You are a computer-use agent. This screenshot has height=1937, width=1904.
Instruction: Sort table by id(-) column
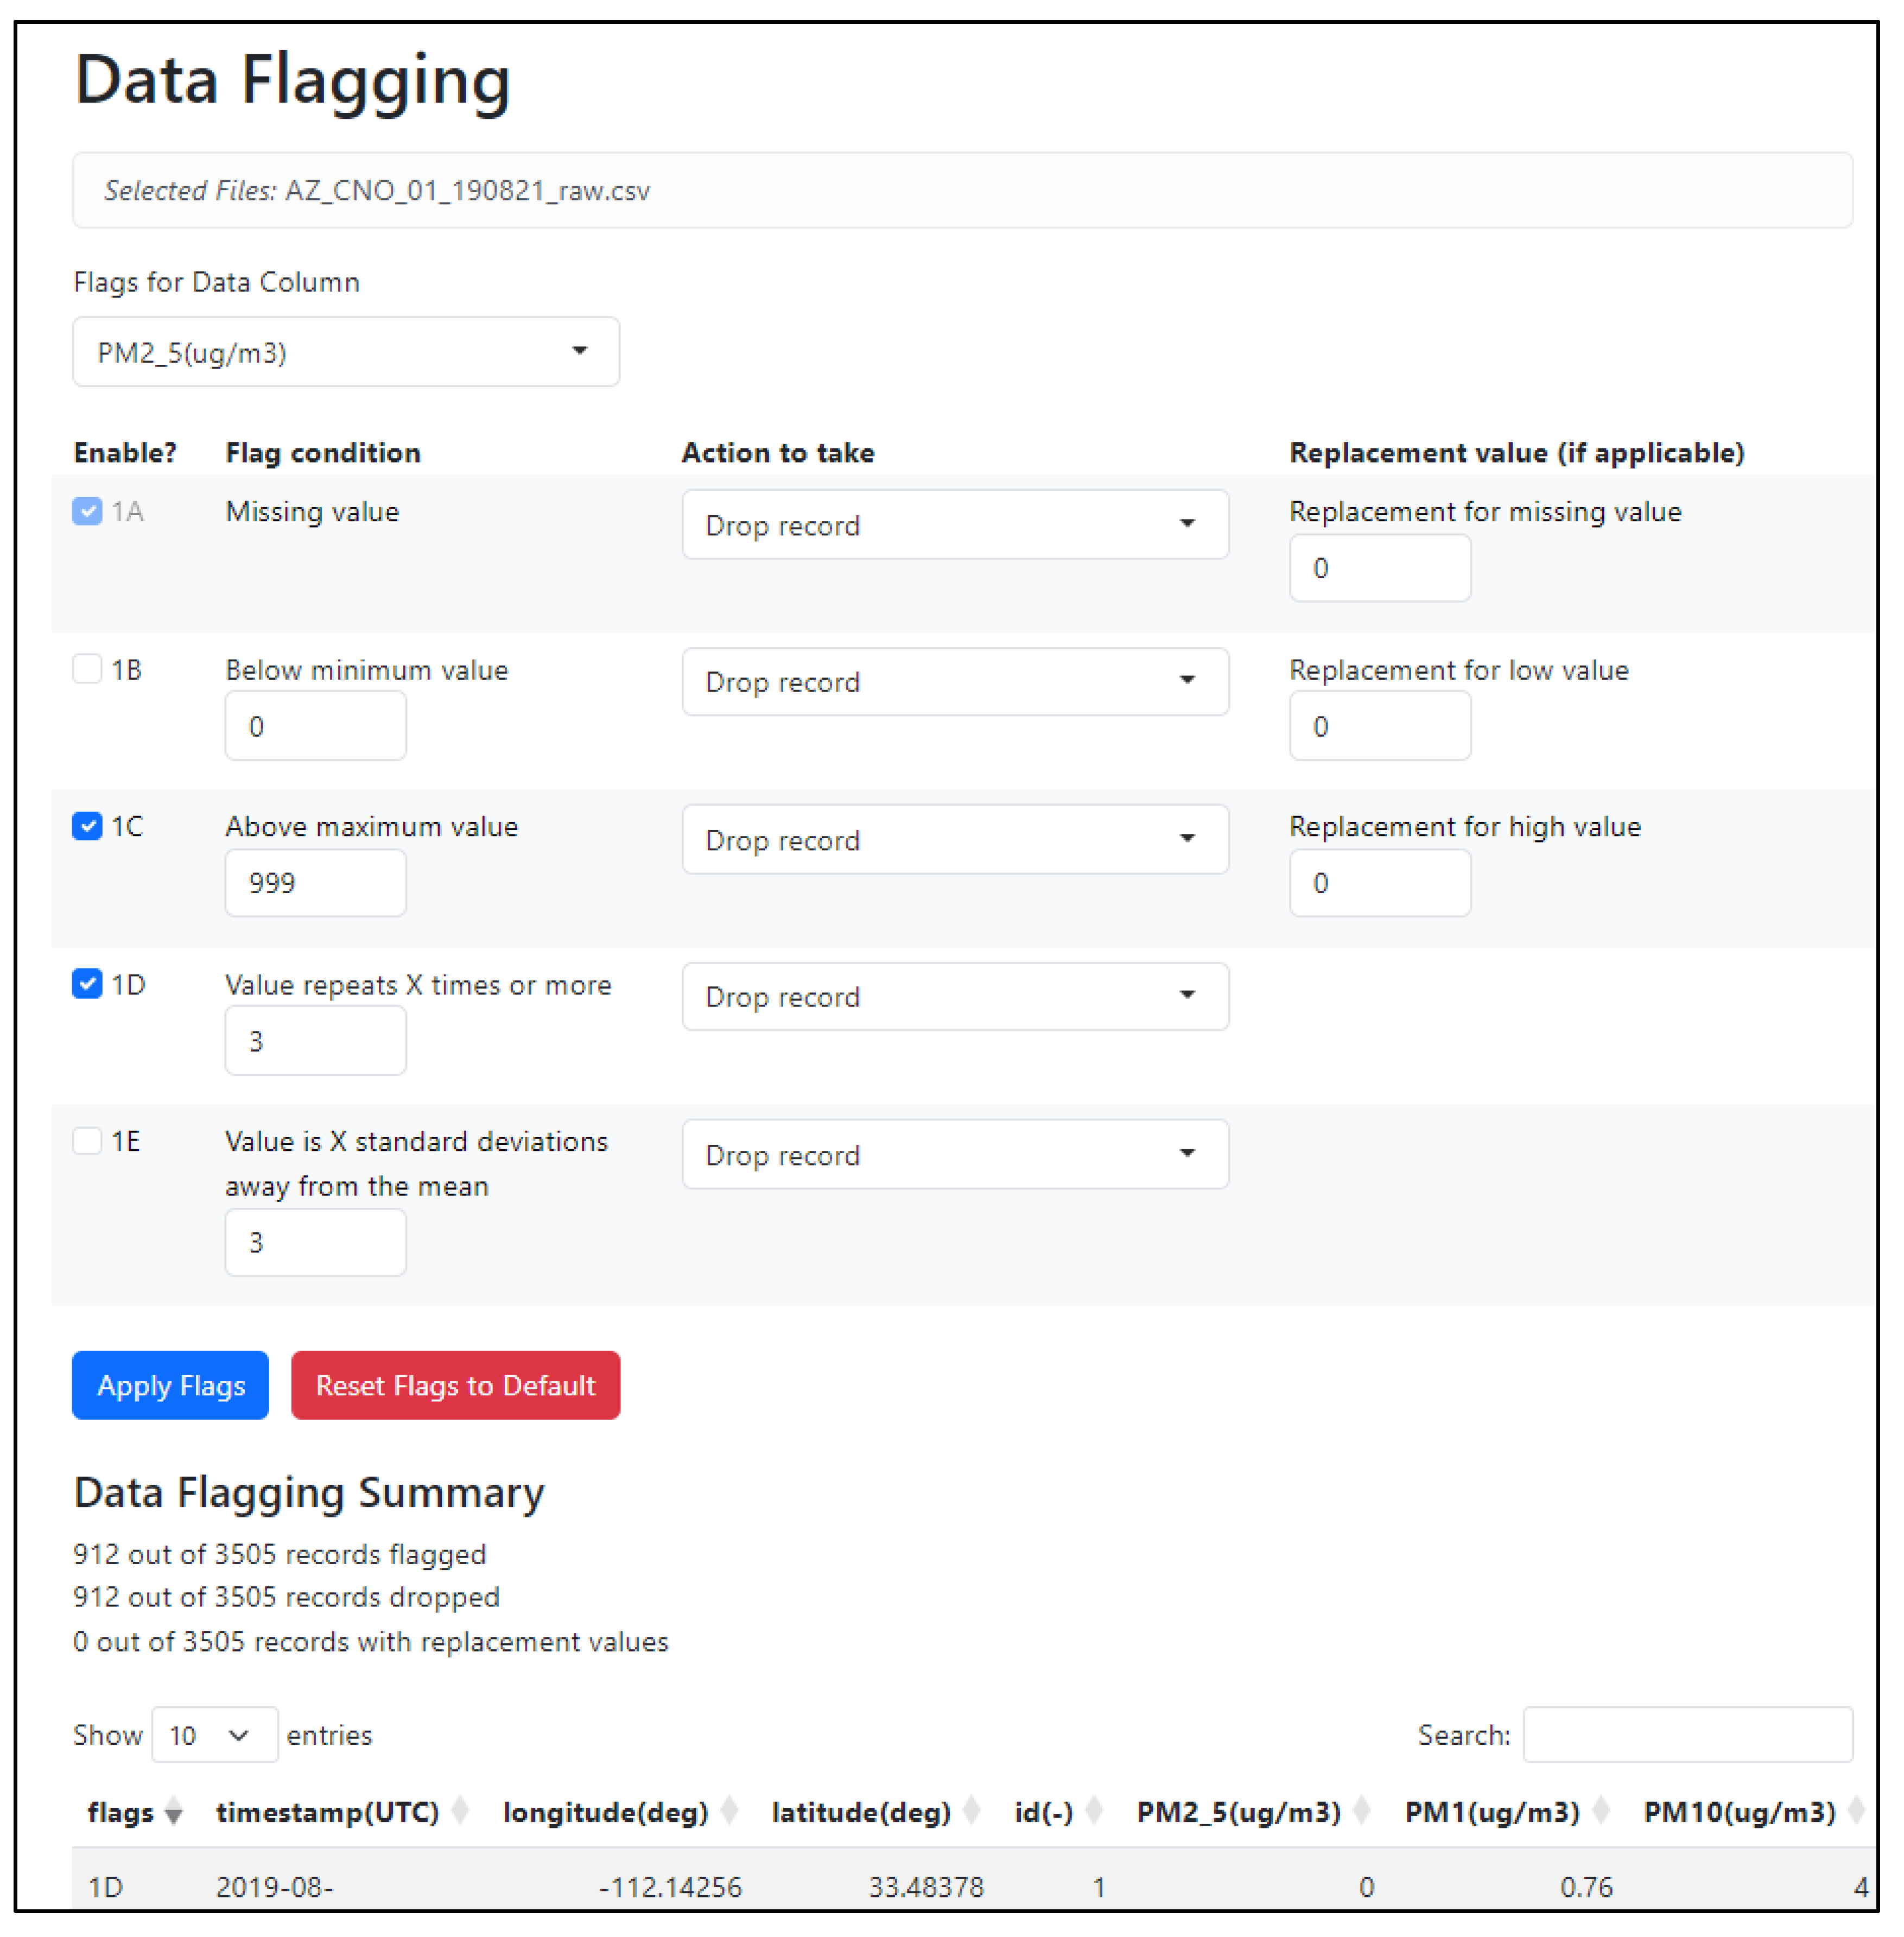click(1043, 1812)
